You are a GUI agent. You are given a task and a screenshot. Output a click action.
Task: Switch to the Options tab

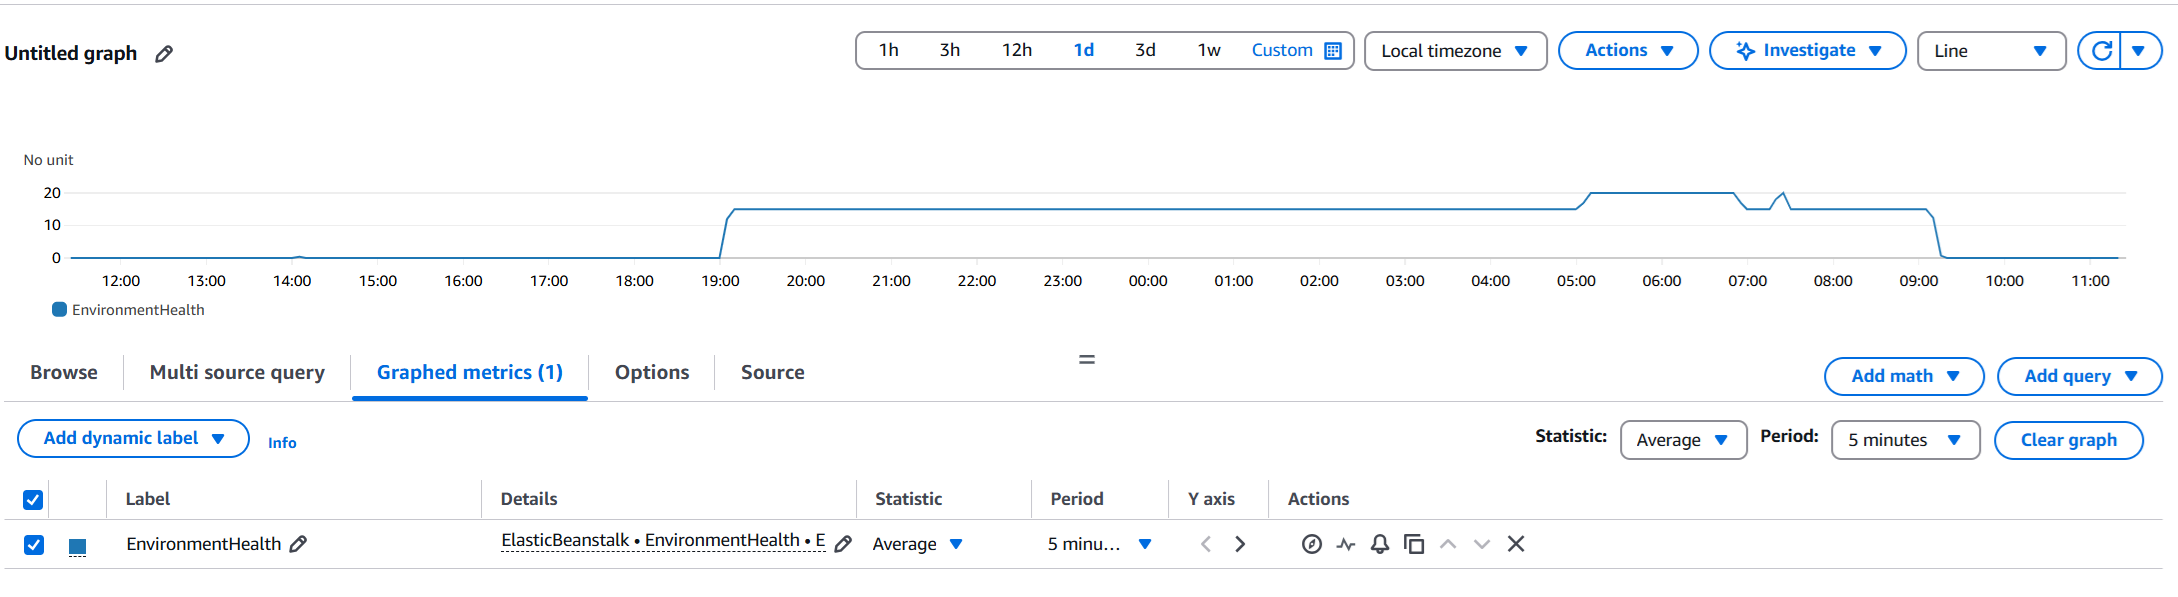click(652, 372)
